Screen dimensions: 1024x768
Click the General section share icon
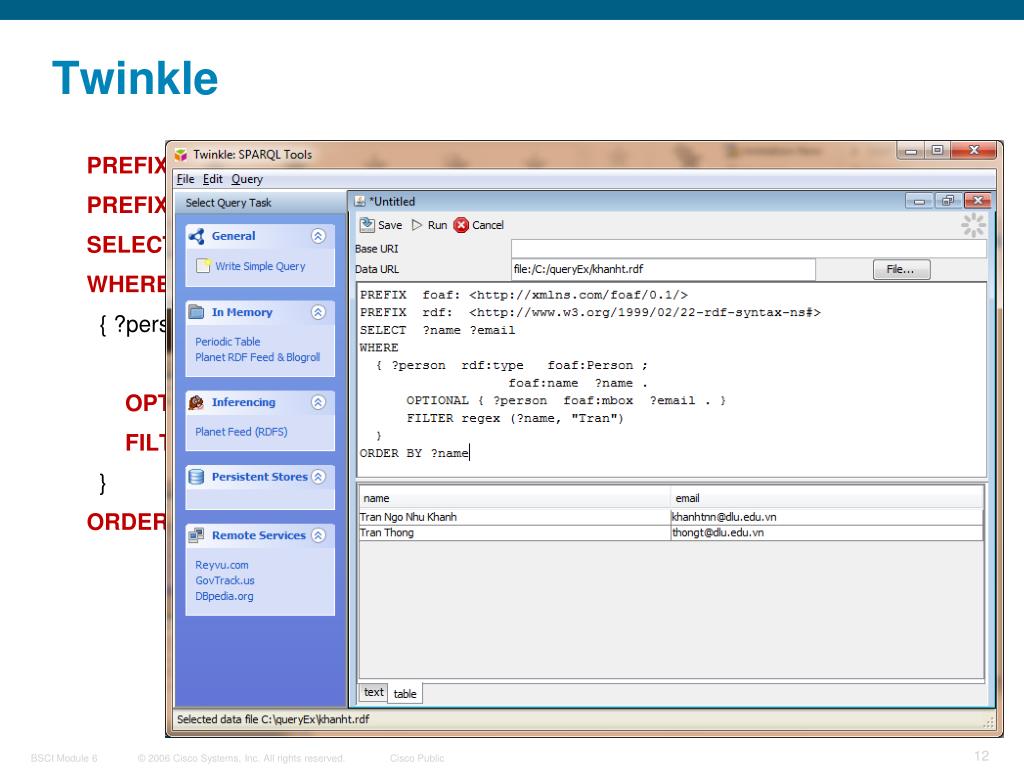coord(197,236)
